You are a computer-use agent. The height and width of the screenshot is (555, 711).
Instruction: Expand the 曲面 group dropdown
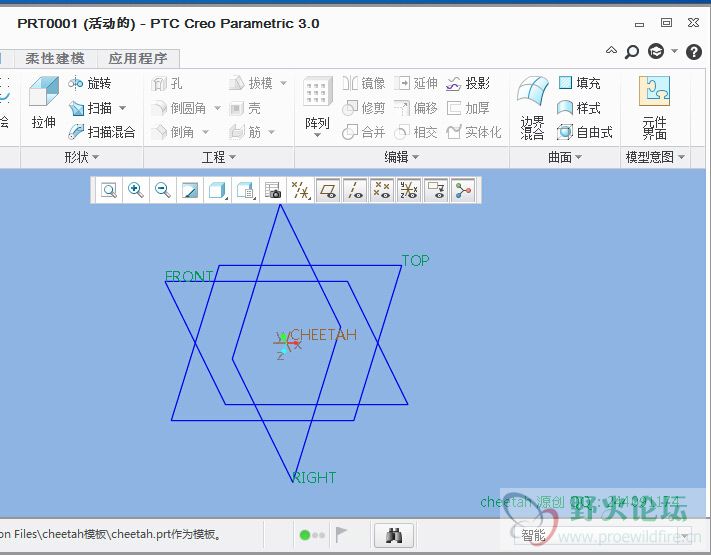pos(565,157)
